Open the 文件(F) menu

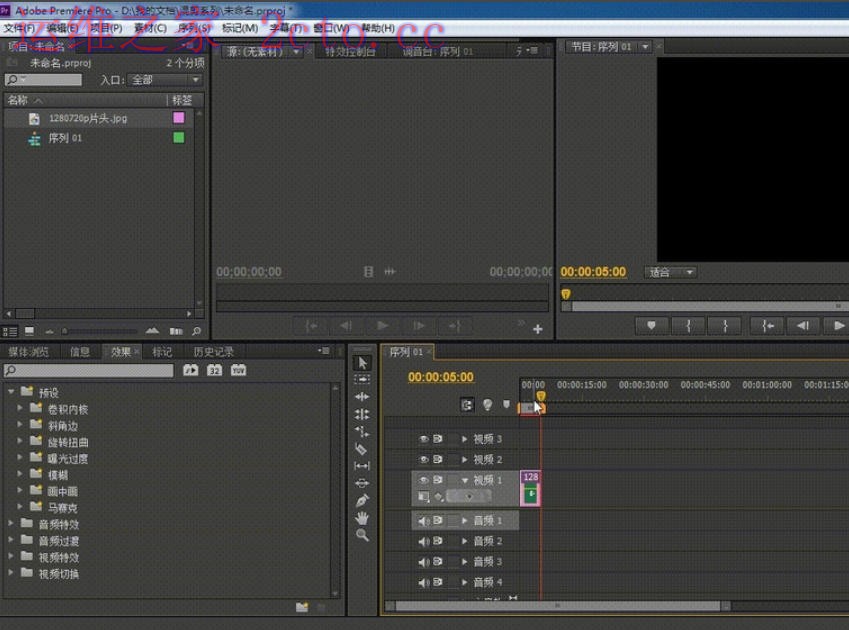coord(19,28)
